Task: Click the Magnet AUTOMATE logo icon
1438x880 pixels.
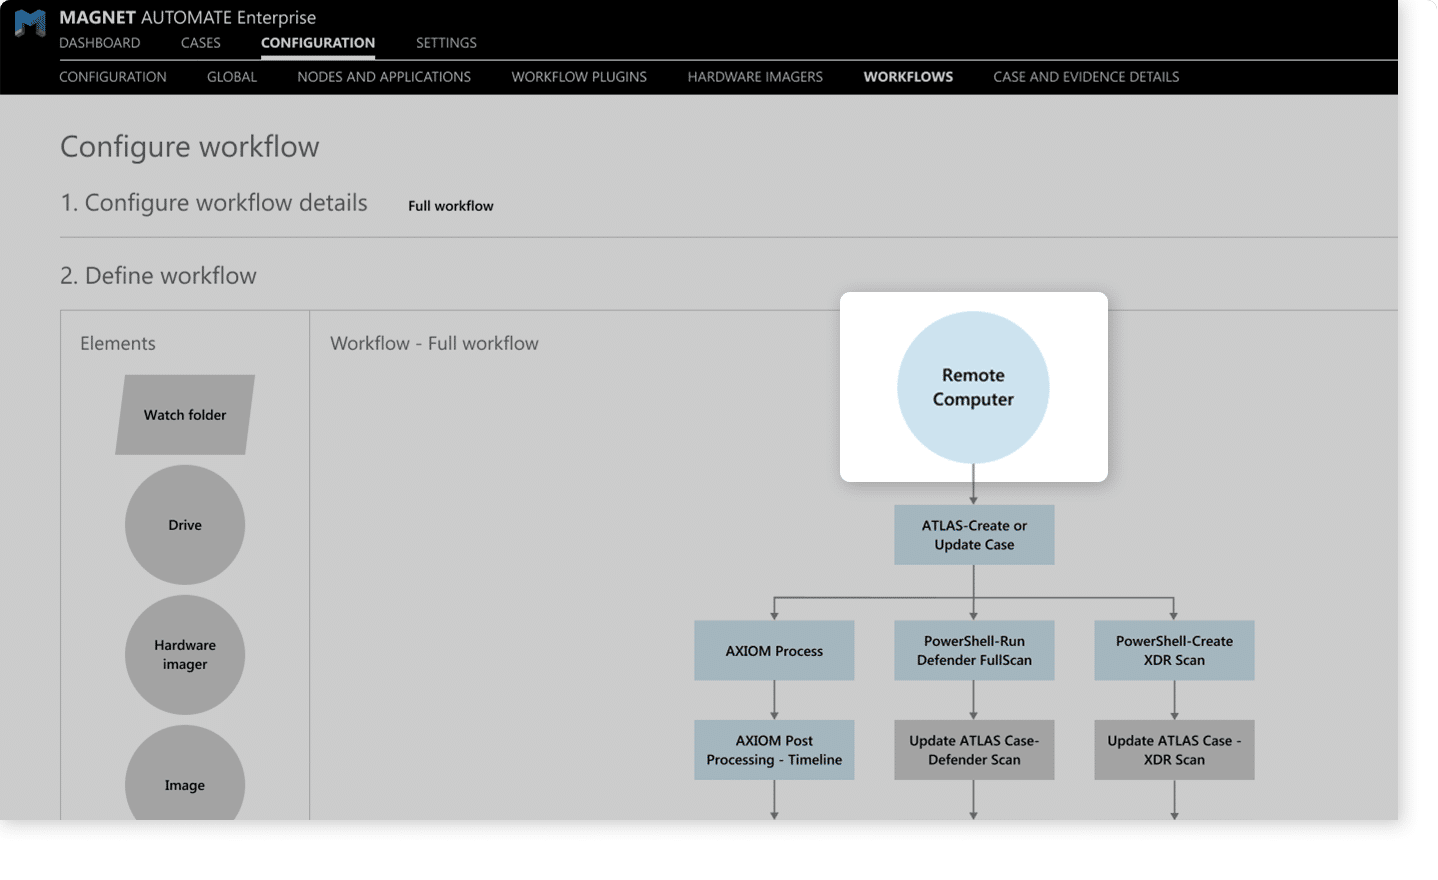Action: tap(30, 24)
